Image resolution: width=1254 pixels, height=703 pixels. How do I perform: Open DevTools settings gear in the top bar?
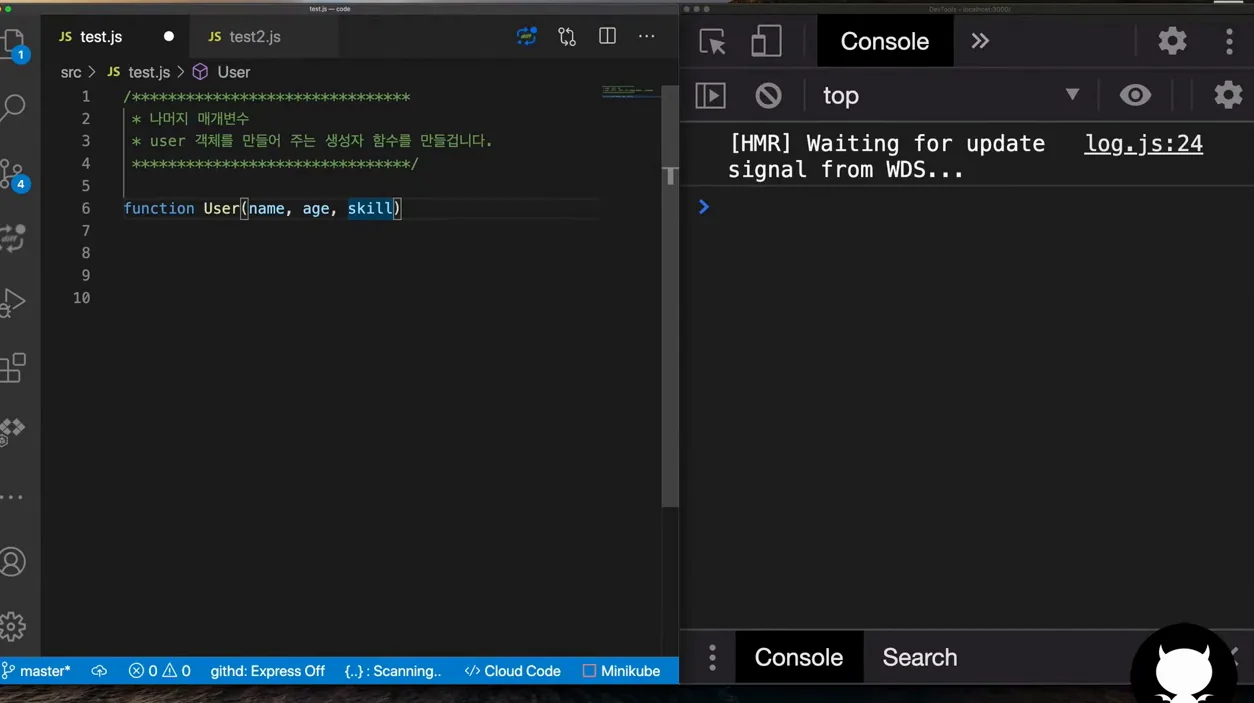pos(1172,41)
